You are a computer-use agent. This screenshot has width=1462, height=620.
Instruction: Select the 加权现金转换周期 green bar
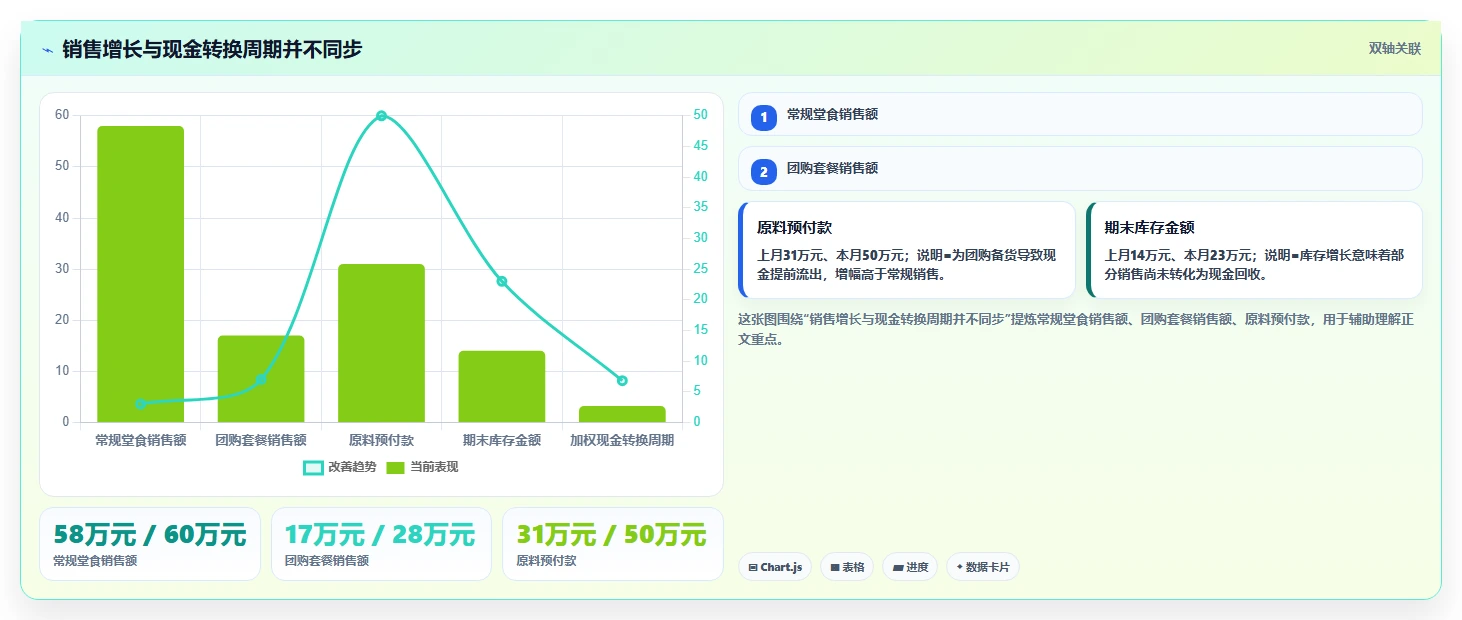tap(622, 414)
